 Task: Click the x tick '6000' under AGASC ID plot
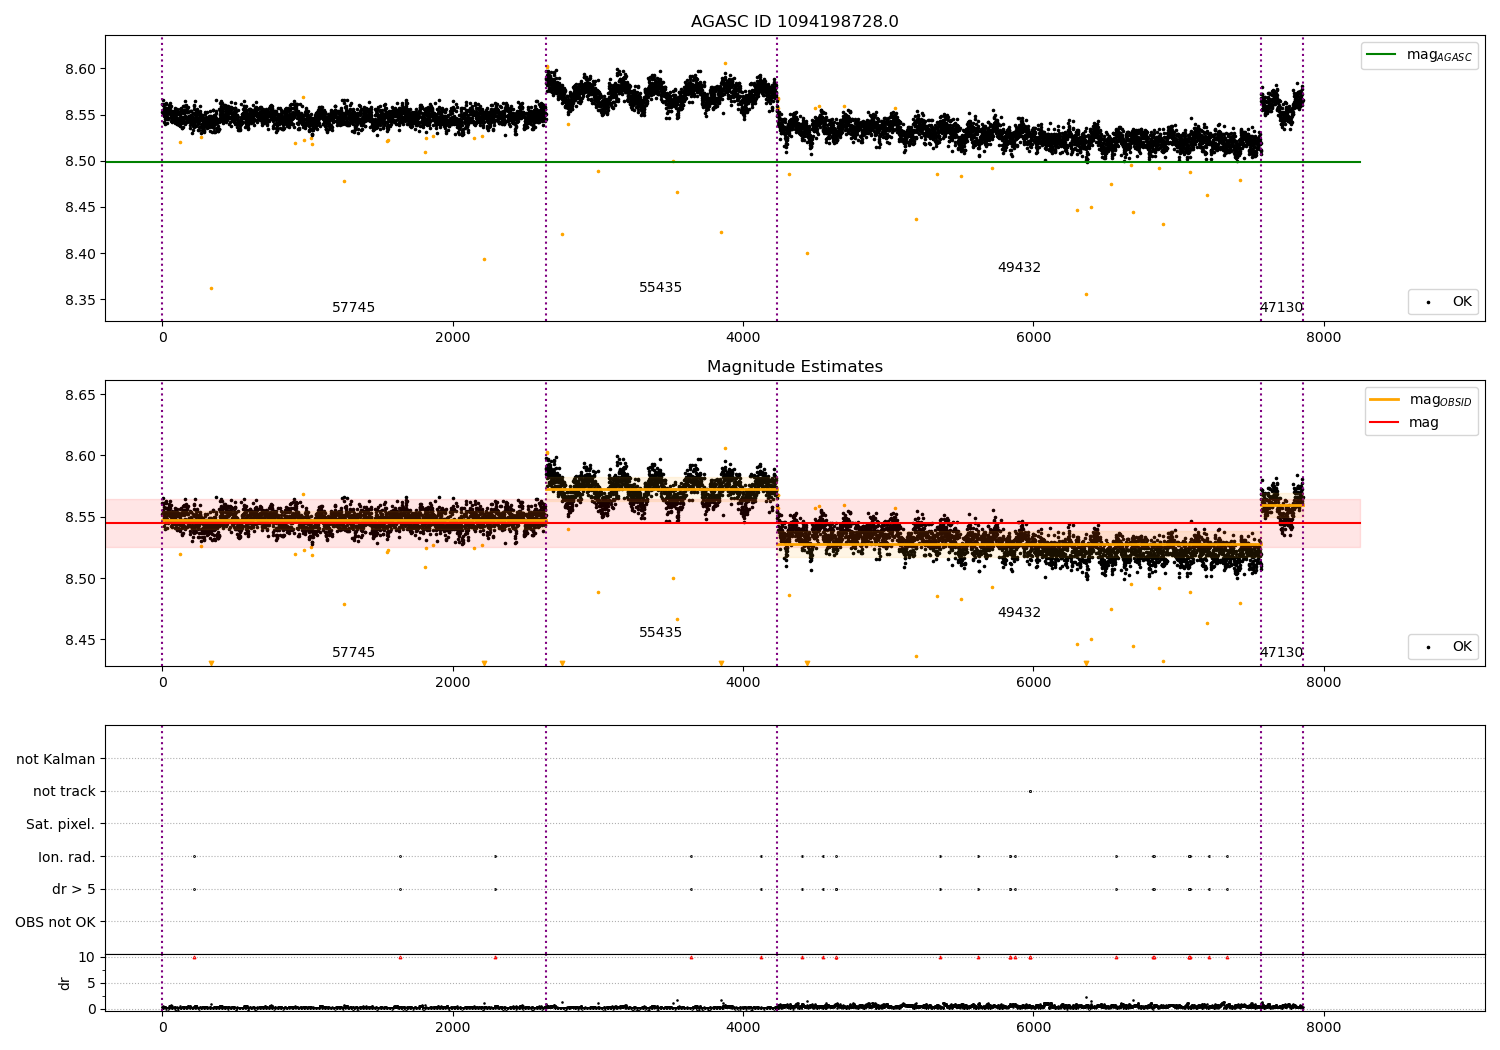(1033, 338)
